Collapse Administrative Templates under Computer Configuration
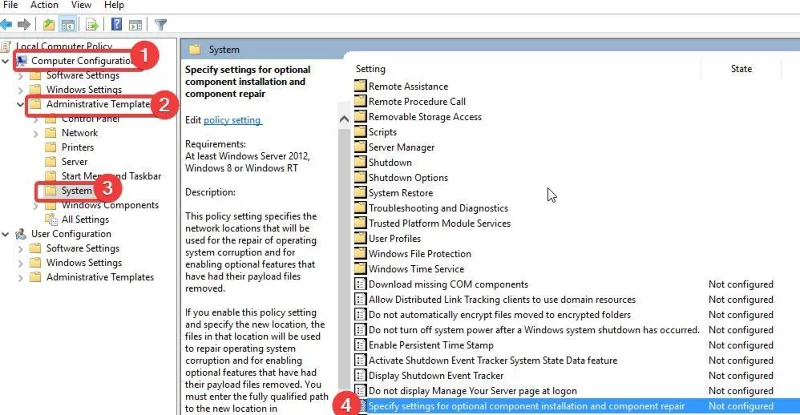This screenshot has width=800, height=415. (x=20, y=105)
